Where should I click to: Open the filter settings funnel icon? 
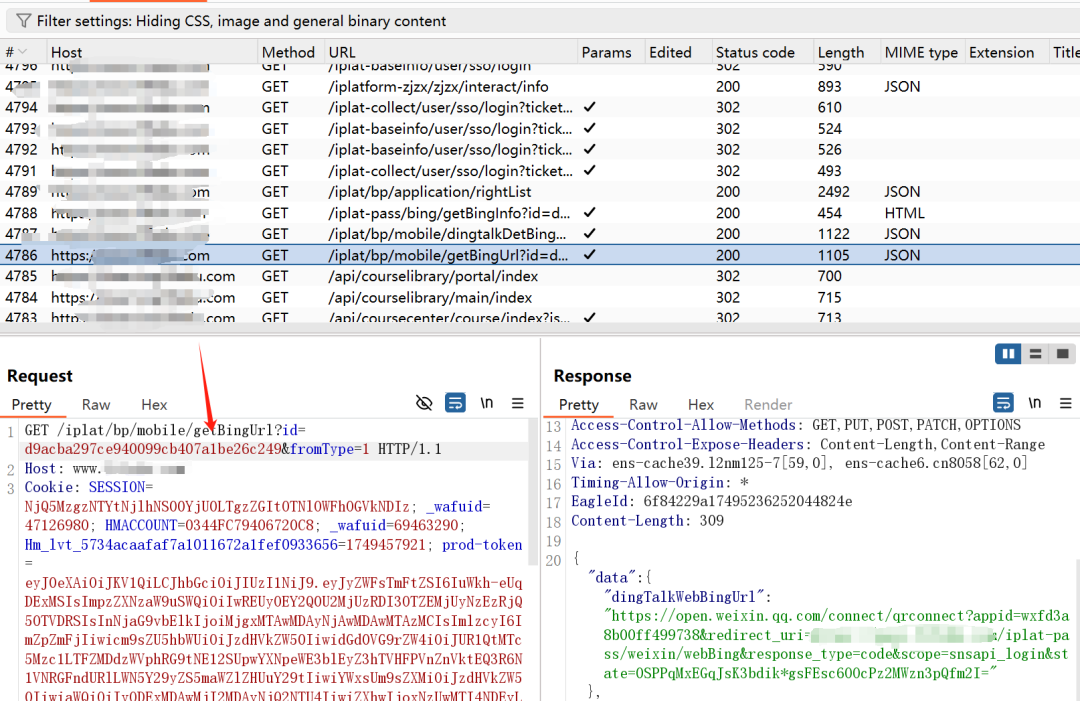coord(23,21)
